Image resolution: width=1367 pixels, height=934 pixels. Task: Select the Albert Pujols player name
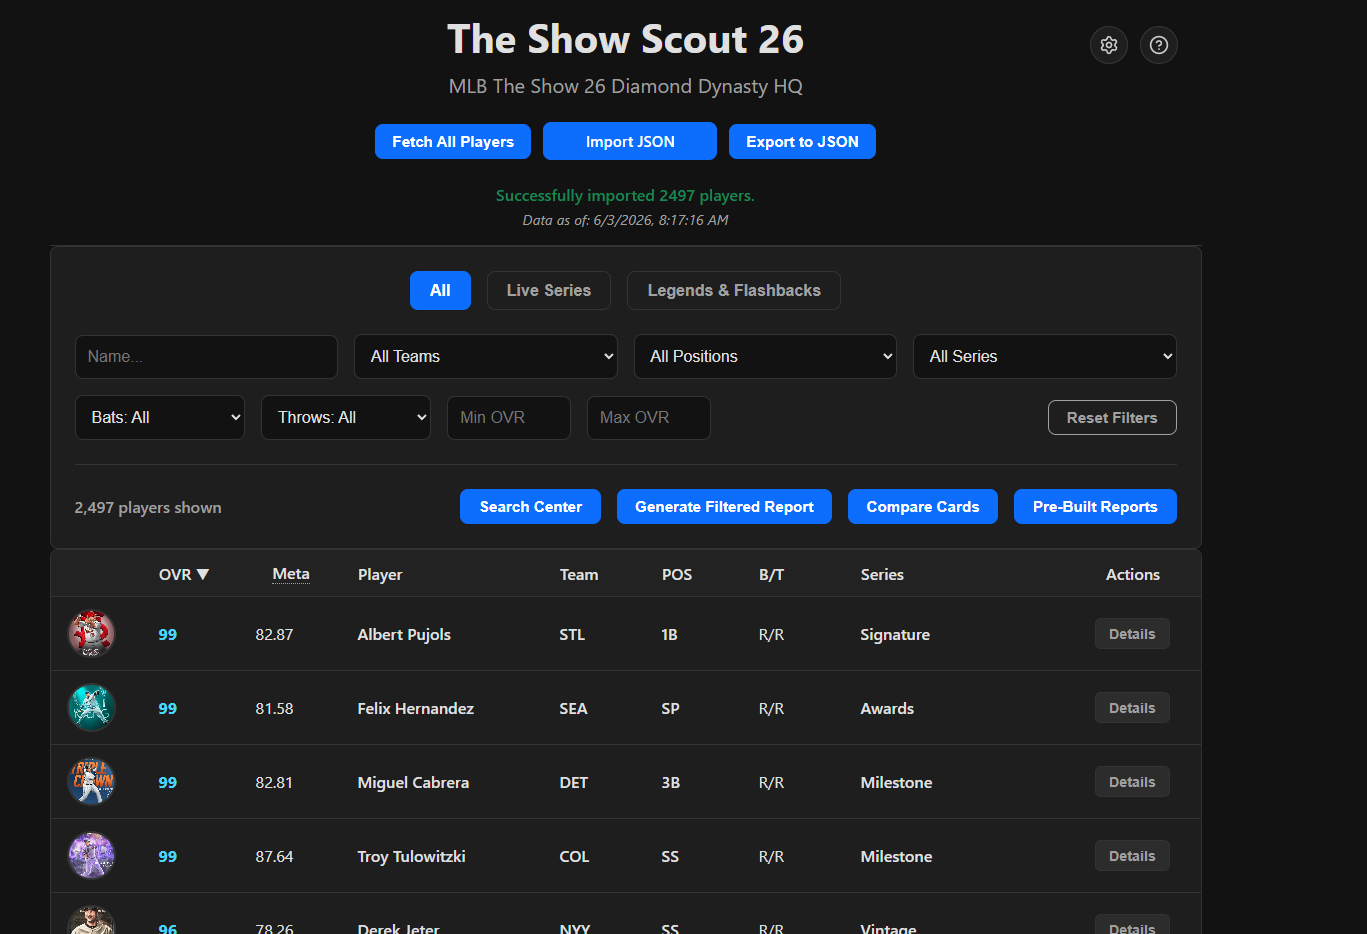pyautogui.click(x=404, y=634)
